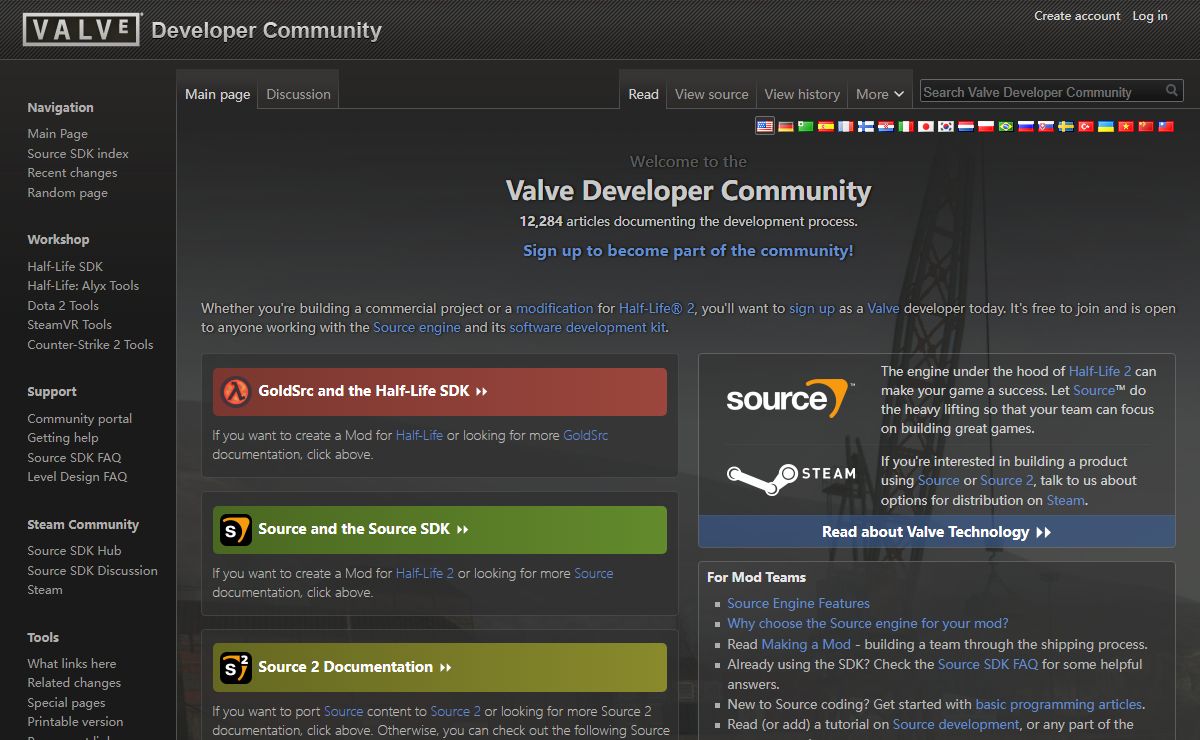The height and width of the screenshot is (740, 1200).
Task: Select the Taiwan flag language
Action: click(1166, 126)
